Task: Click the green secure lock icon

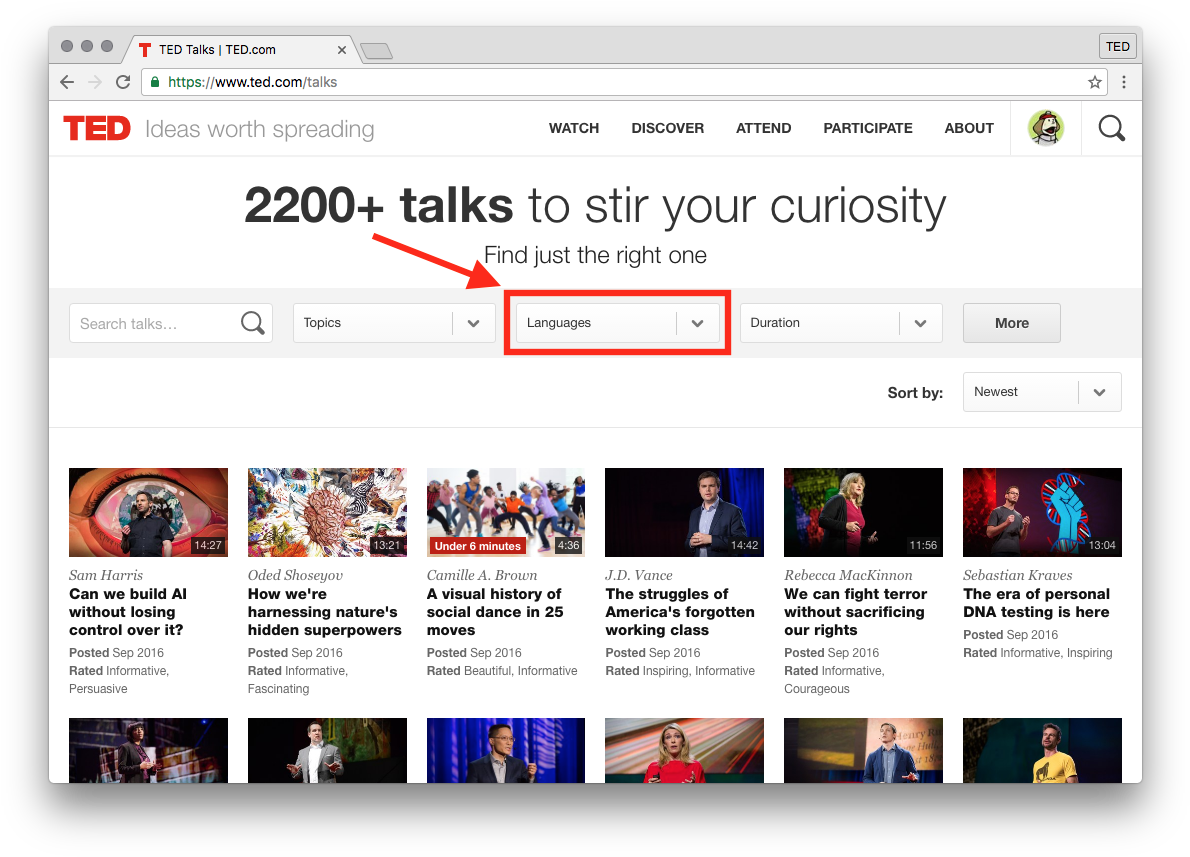Action: 155,82
